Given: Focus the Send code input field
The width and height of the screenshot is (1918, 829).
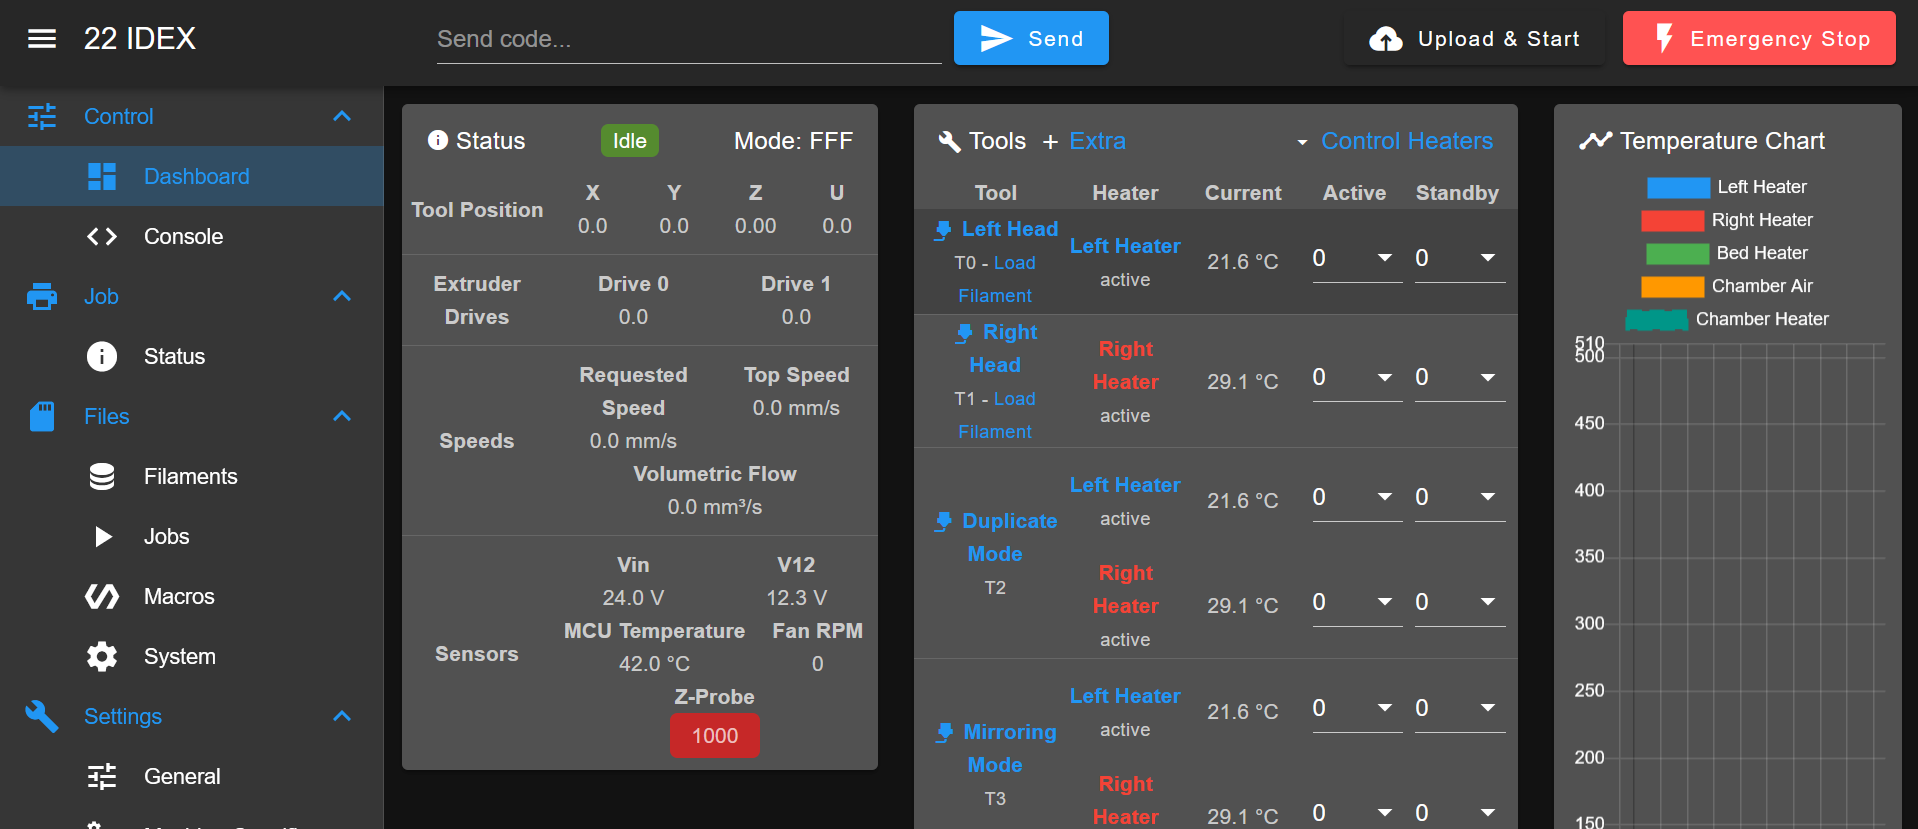Looking at the screenshot, I should pos(688,40).
